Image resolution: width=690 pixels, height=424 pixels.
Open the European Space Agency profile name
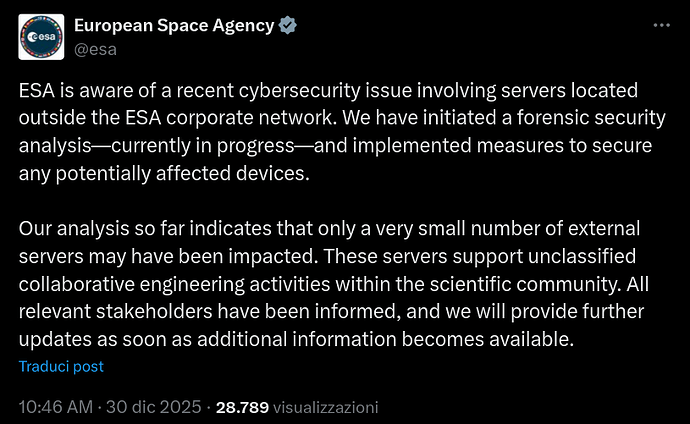click(x=174, y=26)
